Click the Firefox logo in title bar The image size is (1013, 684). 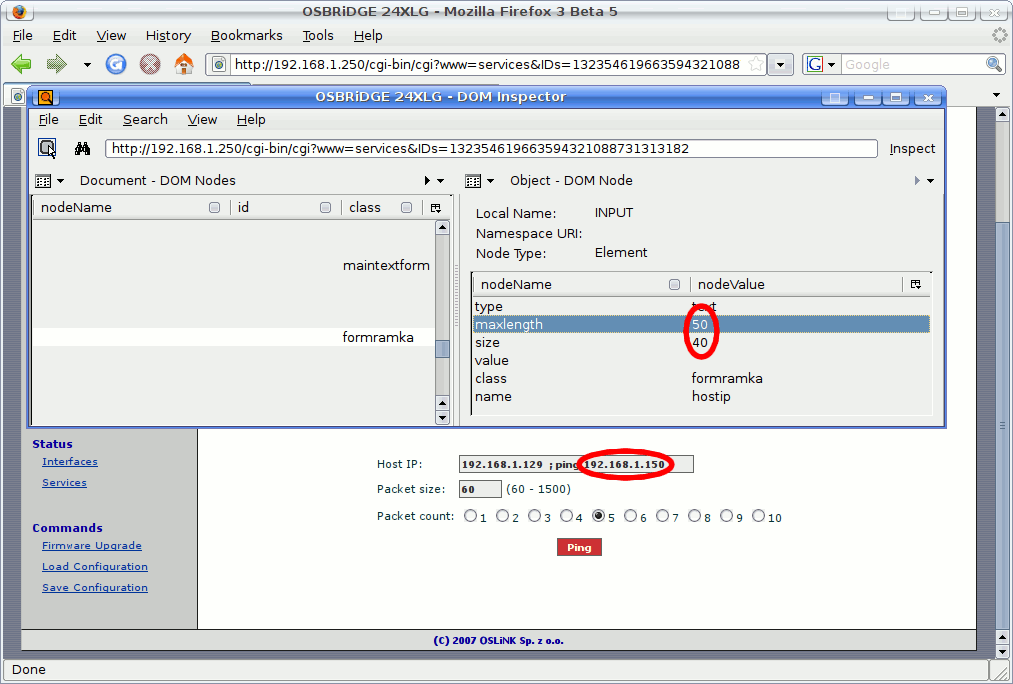pyautogui.click(x=19, y=12)
